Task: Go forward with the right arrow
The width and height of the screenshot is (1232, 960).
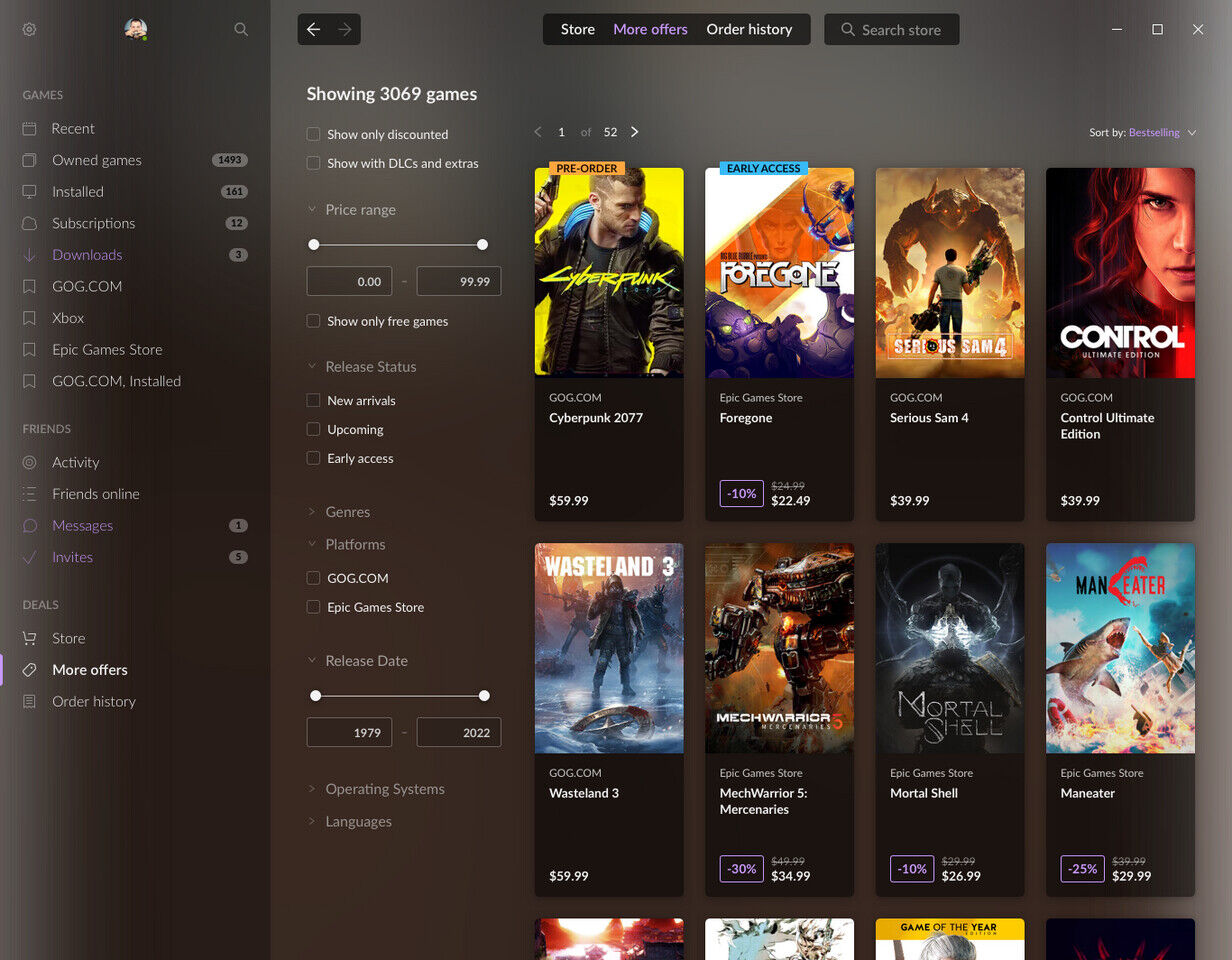Action: point(345,30)
